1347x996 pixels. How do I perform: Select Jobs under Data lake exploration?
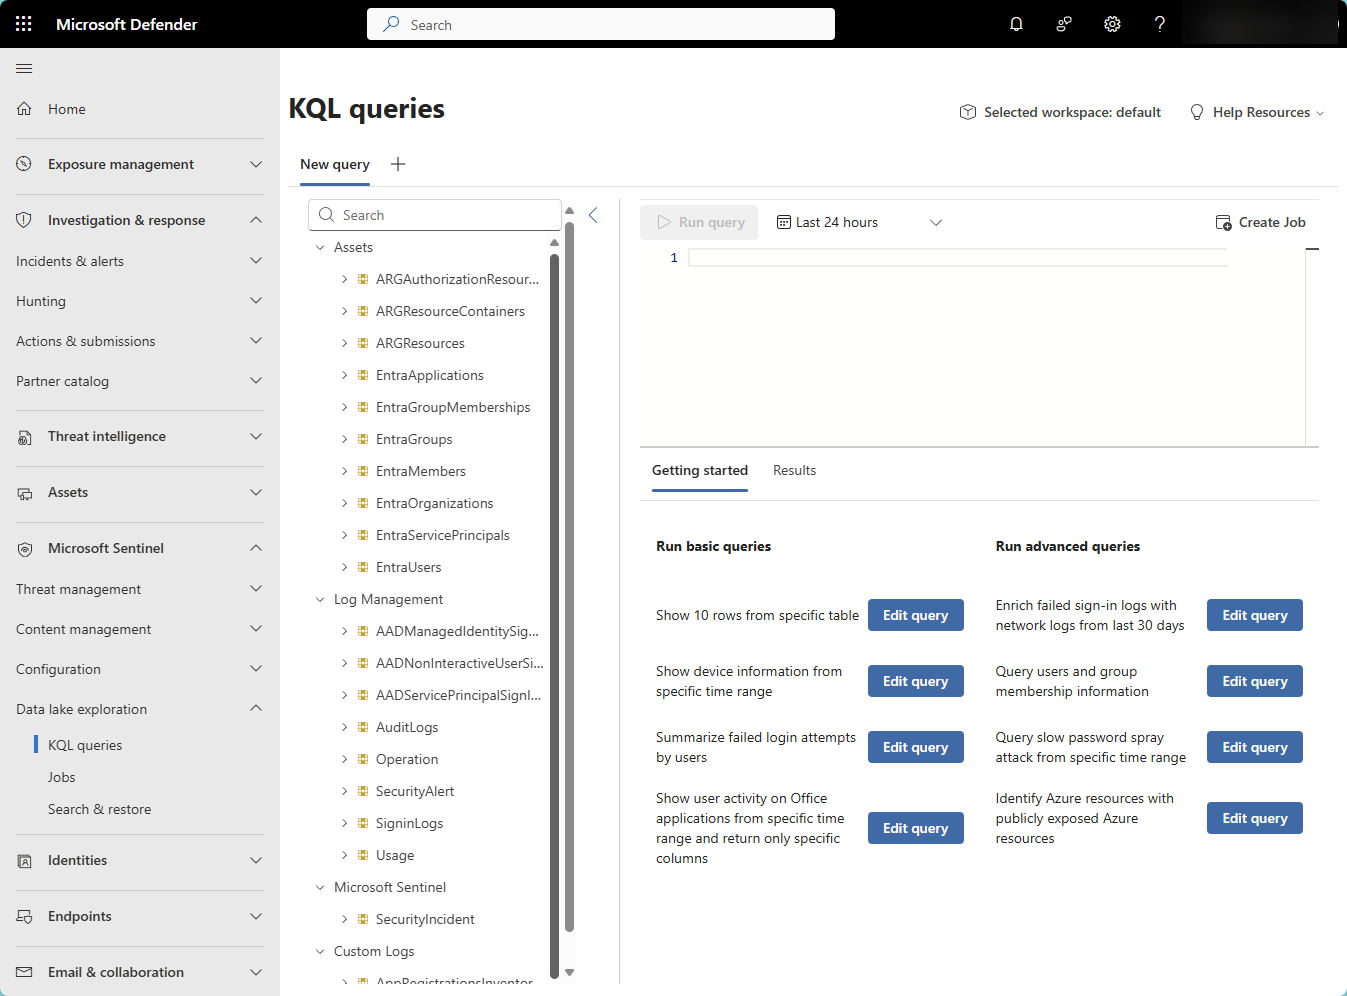coord(62,777)
